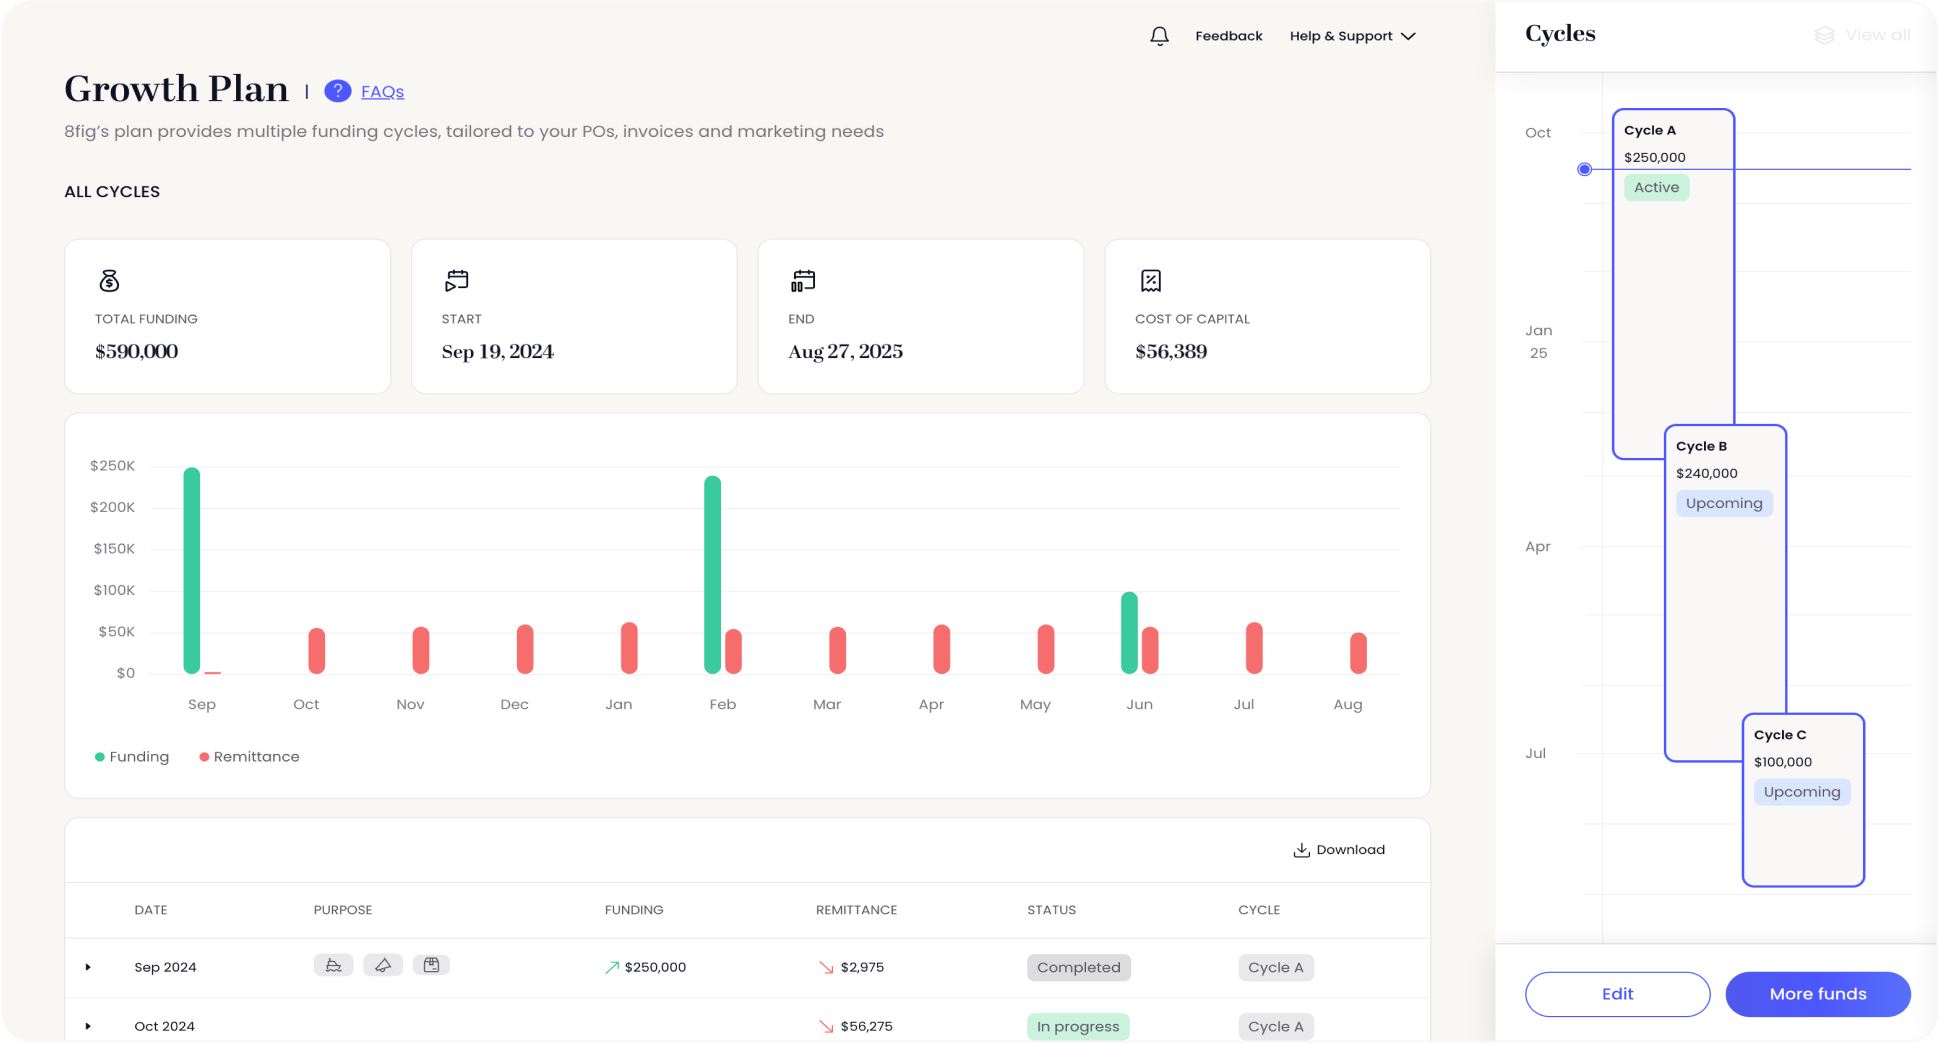
Task: Click the More funds button
Action: tap(1817, 994)
